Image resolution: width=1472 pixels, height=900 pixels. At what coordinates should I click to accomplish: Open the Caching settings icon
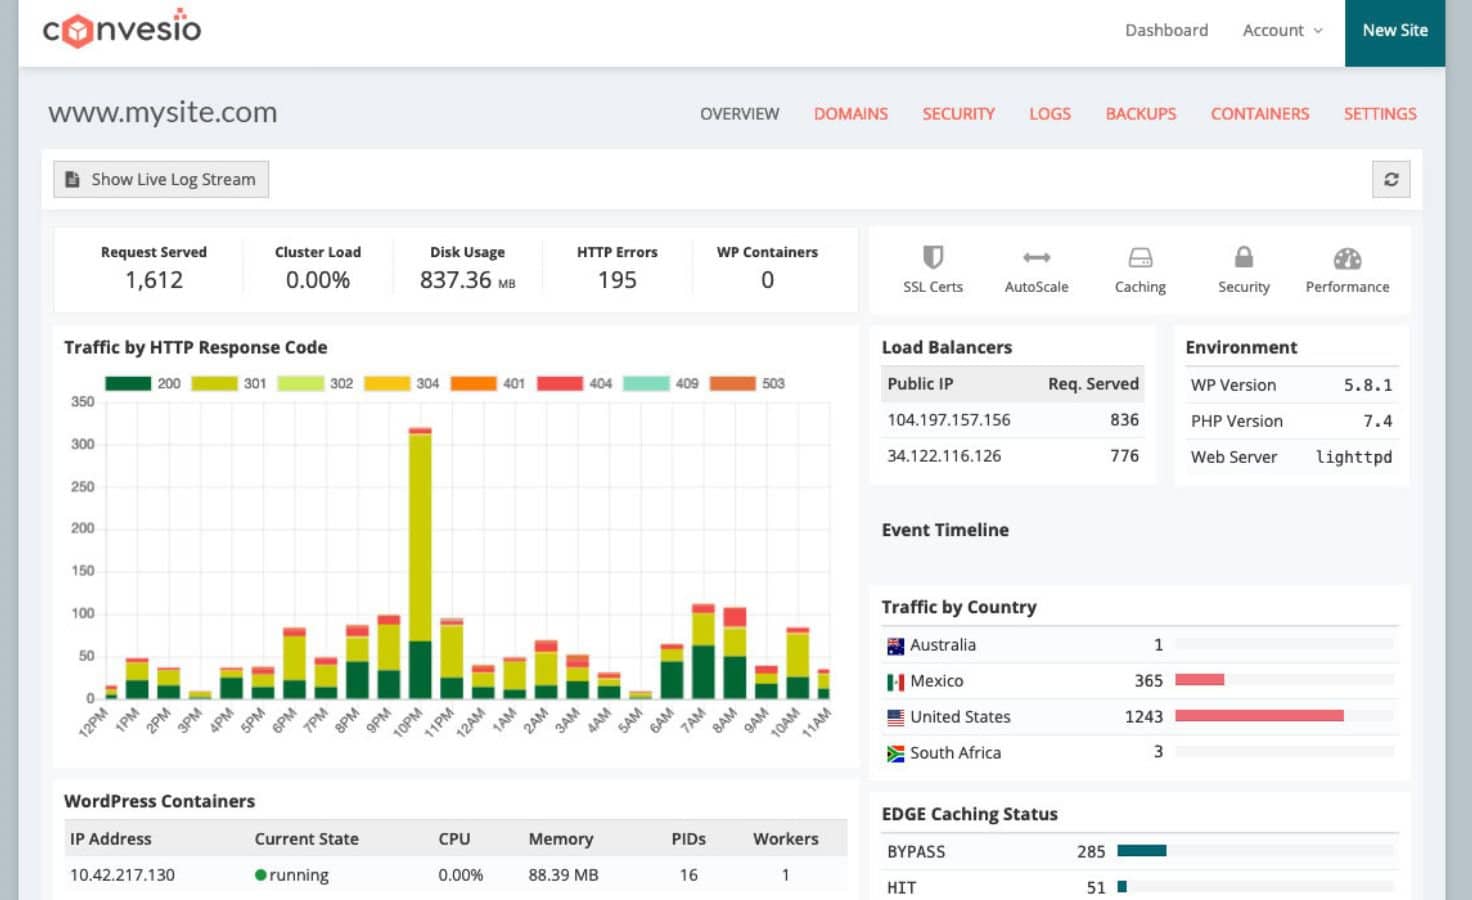(1140, 258)
